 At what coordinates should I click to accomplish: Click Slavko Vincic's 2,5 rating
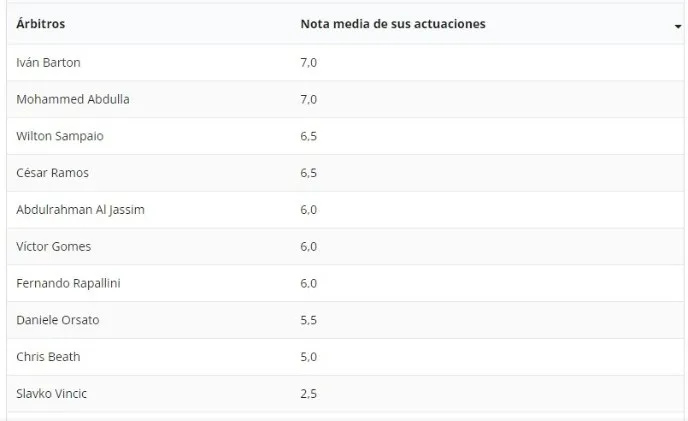[x=309, y=394]
